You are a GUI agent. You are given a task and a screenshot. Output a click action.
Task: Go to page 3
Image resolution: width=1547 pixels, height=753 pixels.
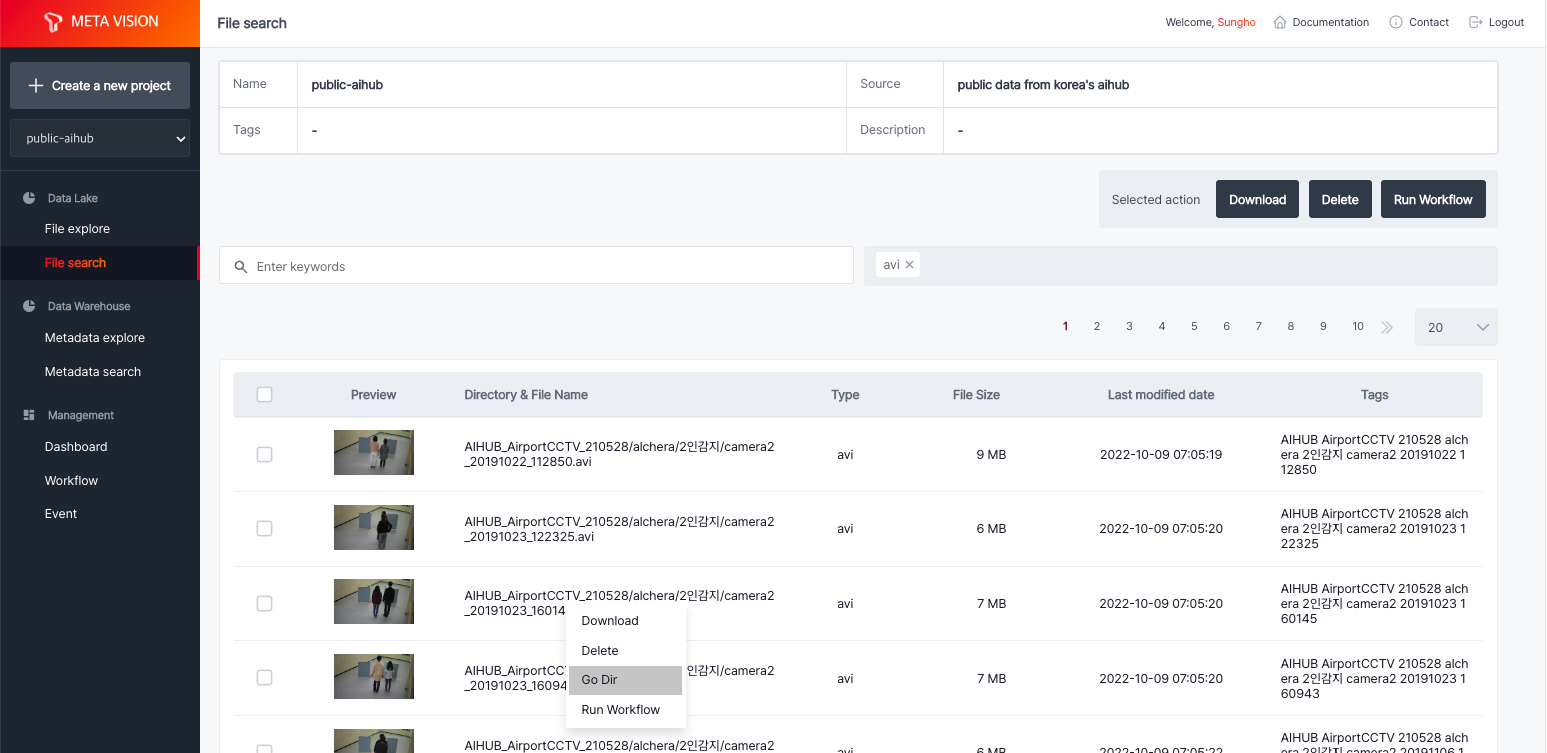1129,326
